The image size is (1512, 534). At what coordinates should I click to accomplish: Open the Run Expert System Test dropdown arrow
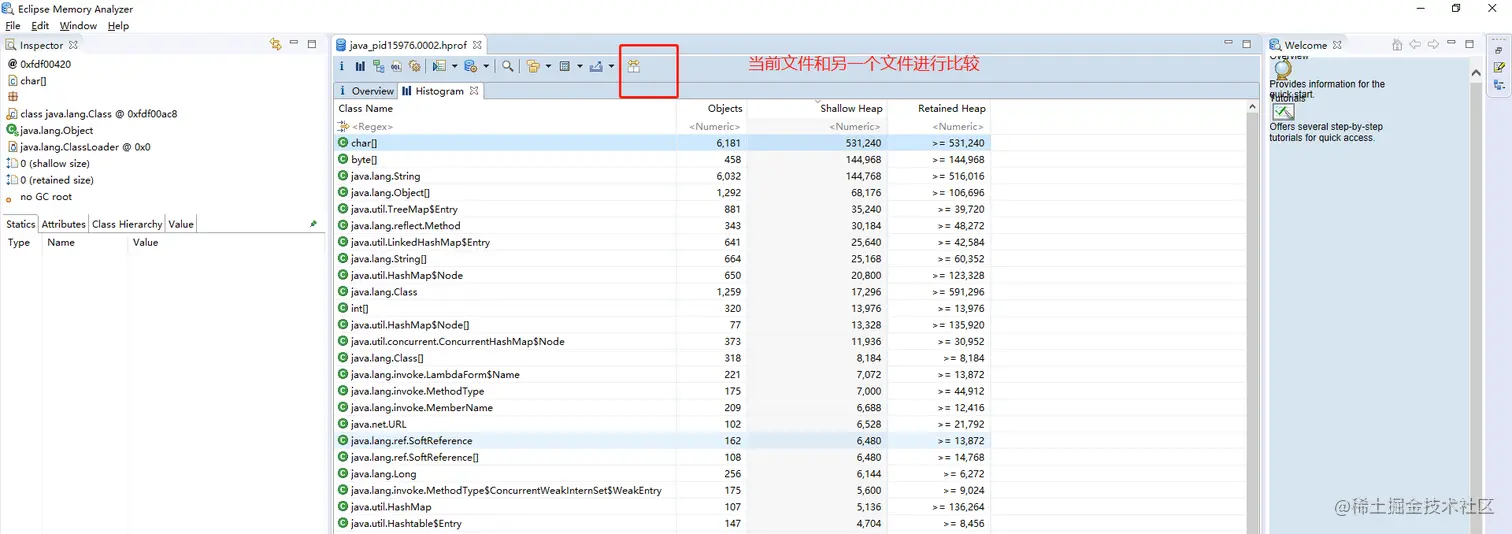point(454,66)
